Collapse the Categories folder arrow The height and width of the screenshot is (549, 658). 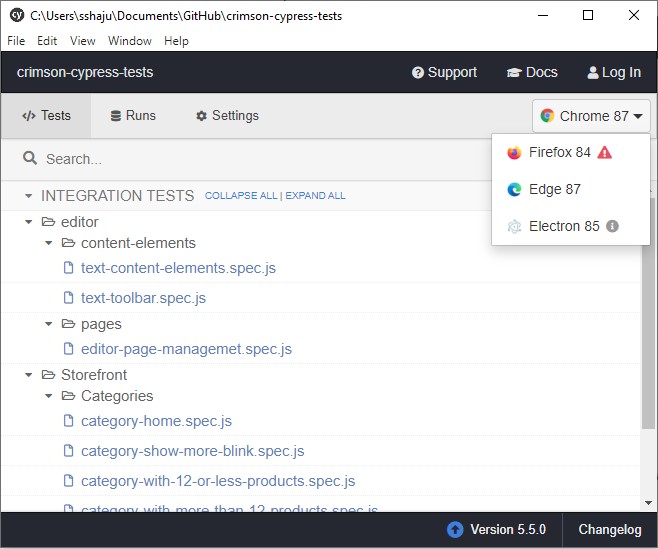49,396
